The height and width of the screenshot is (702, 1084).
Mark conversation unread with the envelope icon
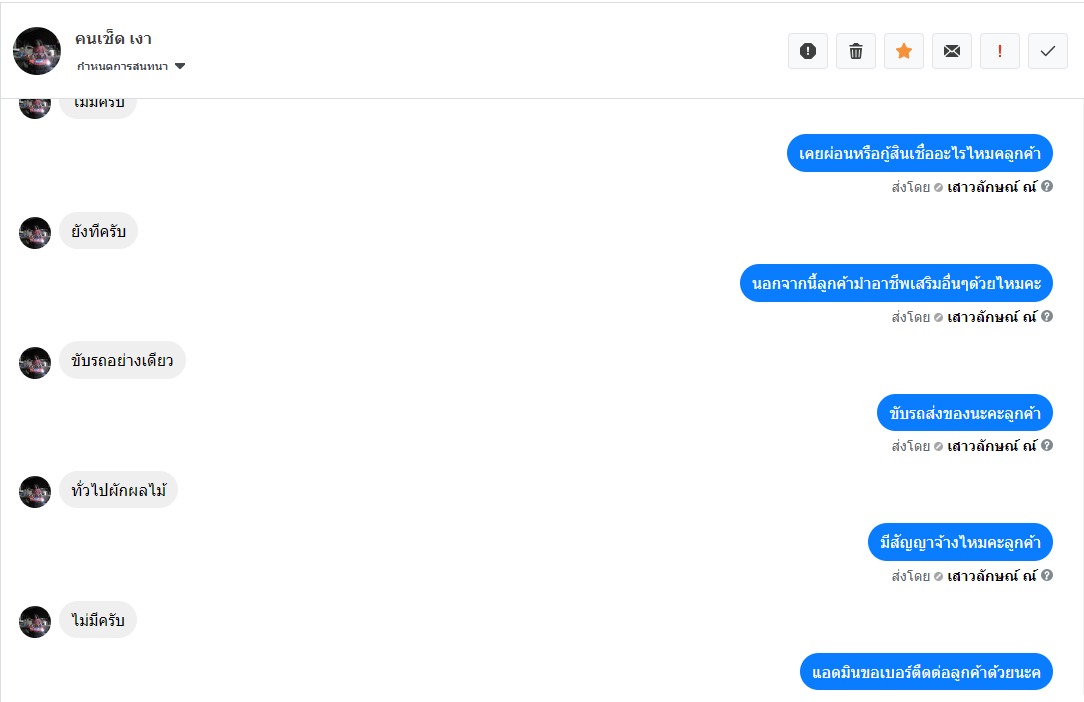click(x=952, y=51)
